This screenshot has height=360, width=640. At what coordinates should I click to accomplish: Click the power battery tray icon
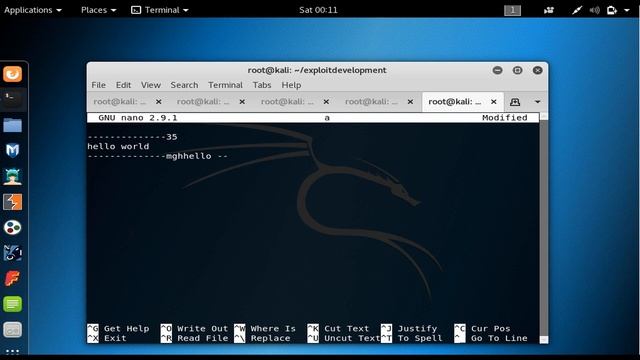612,10
